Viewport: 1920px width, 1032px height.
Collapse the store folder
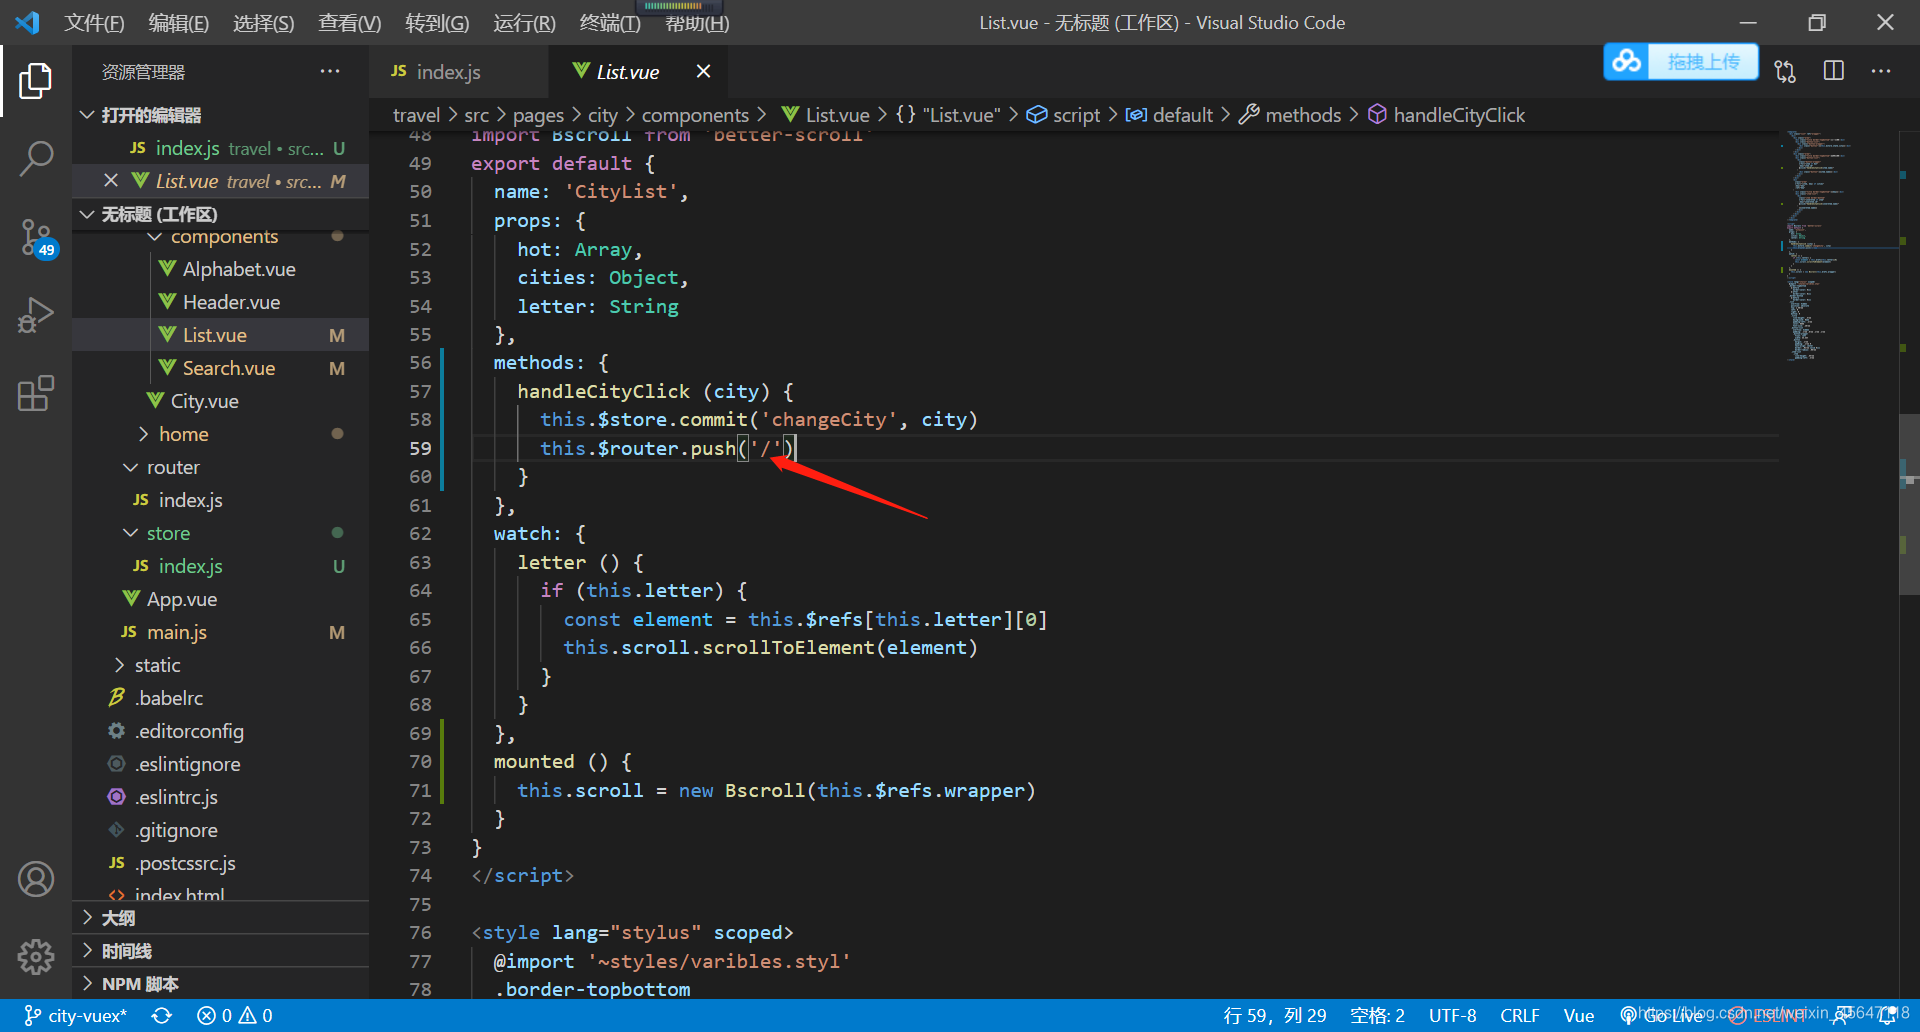(220, 533)
